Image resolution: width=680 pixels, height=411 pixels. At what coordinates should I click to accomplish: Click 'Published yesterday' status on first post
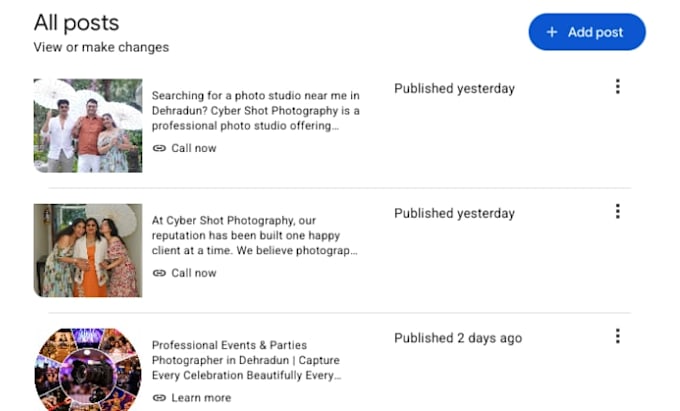(x=454, y=89)
